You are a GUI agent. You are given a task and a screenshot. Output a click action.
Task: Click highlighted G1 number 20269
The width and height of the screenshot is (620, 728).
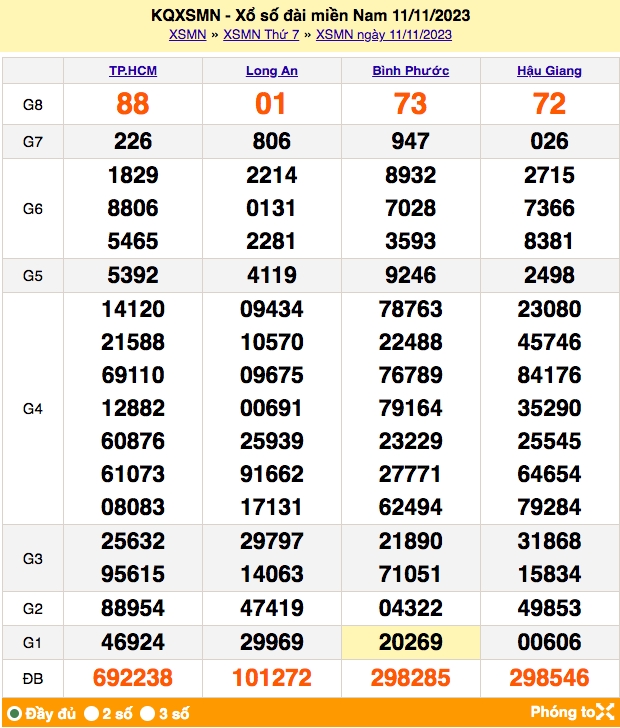[411, 643]
